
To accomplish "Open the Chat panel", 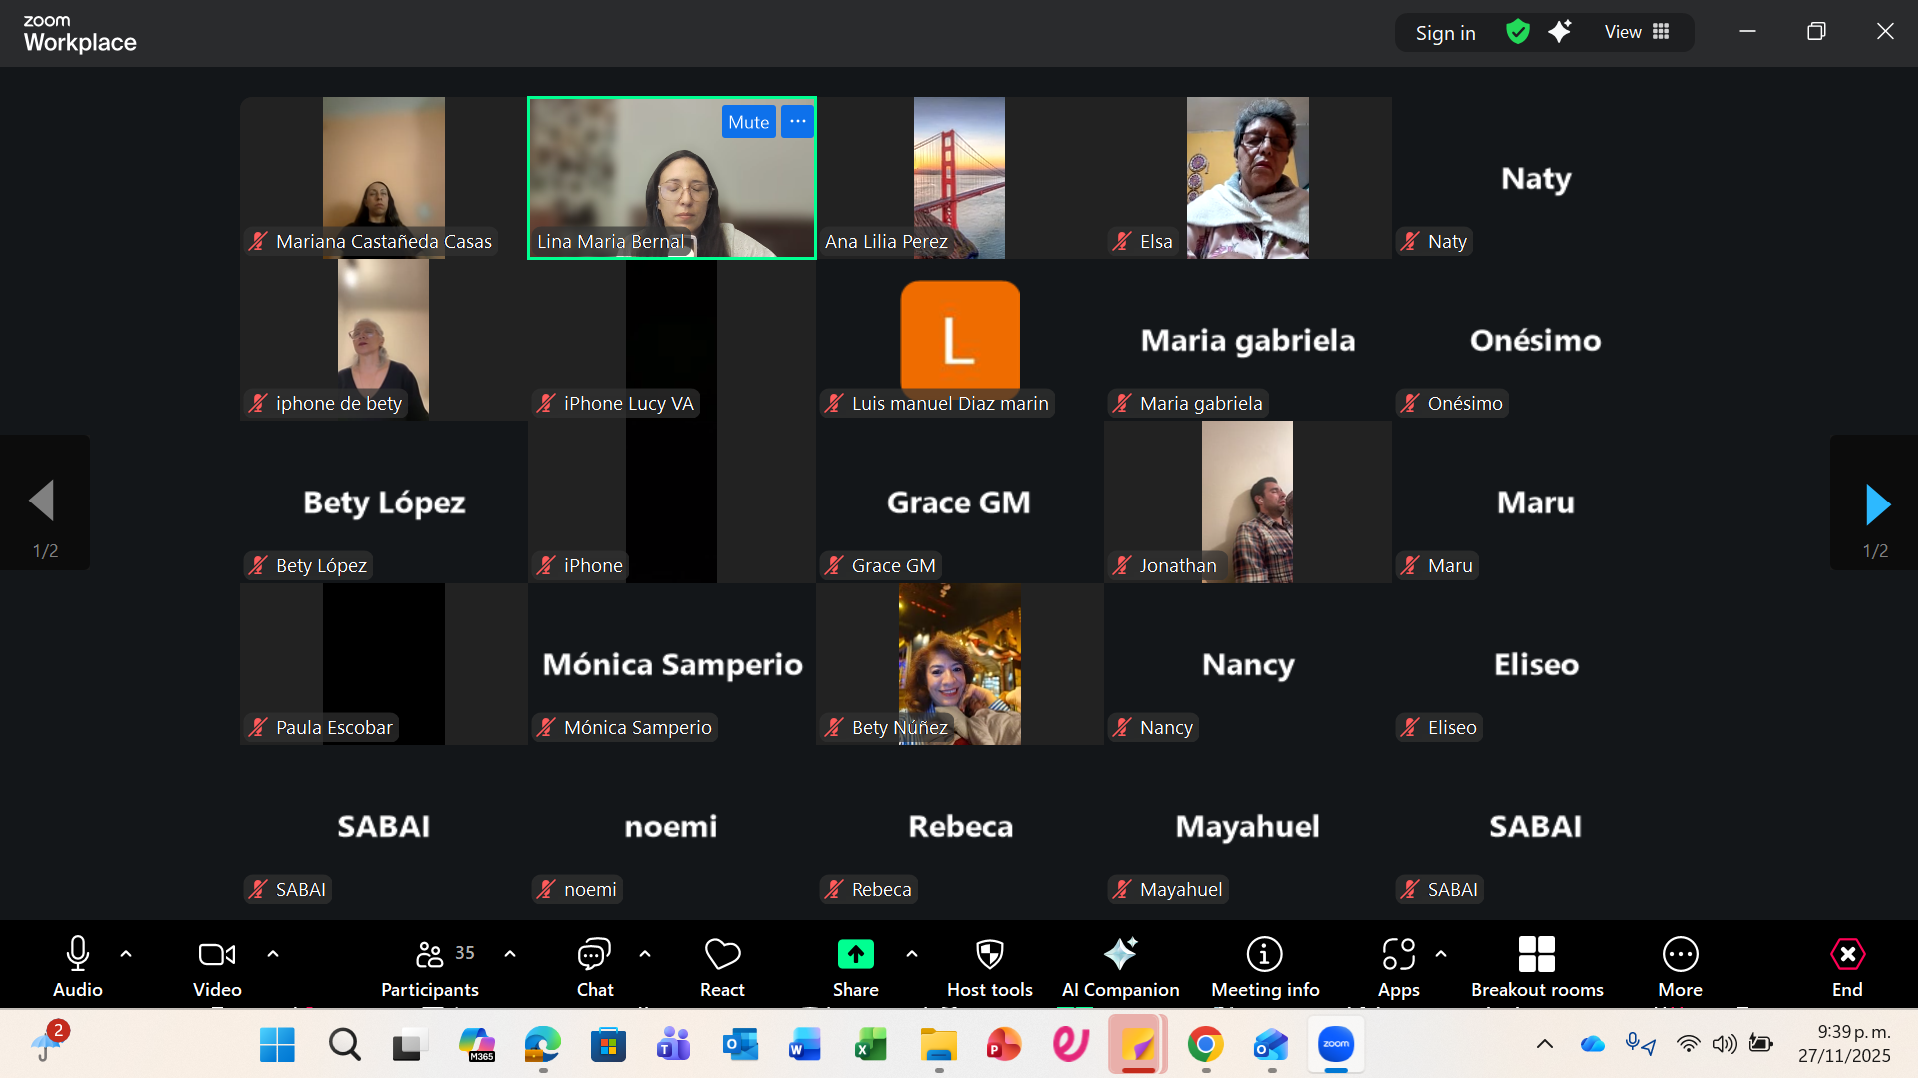I will 594,966.
